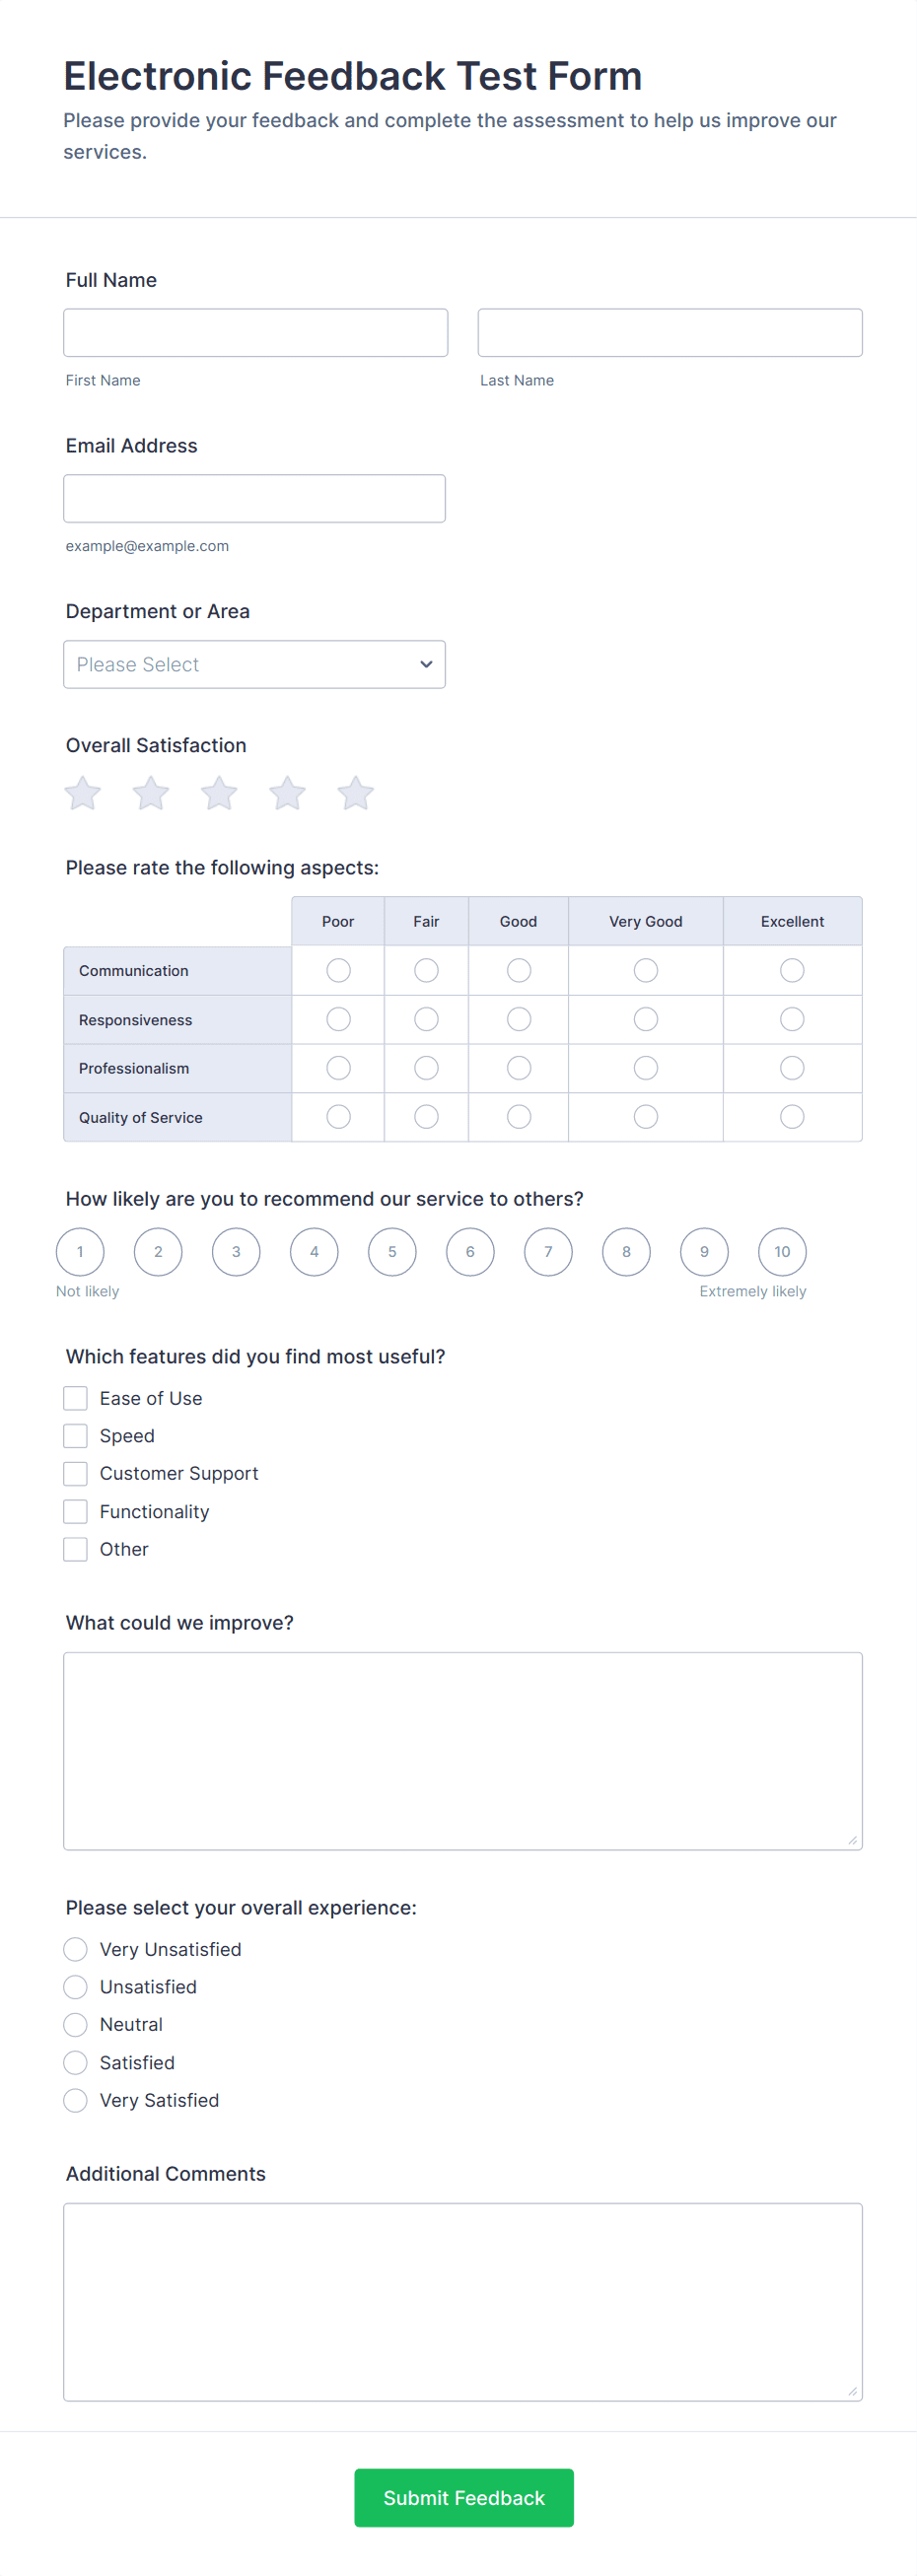
Task: Click the Submit Feedback button
Action: pyautogui.click(x=464, y=2497)
